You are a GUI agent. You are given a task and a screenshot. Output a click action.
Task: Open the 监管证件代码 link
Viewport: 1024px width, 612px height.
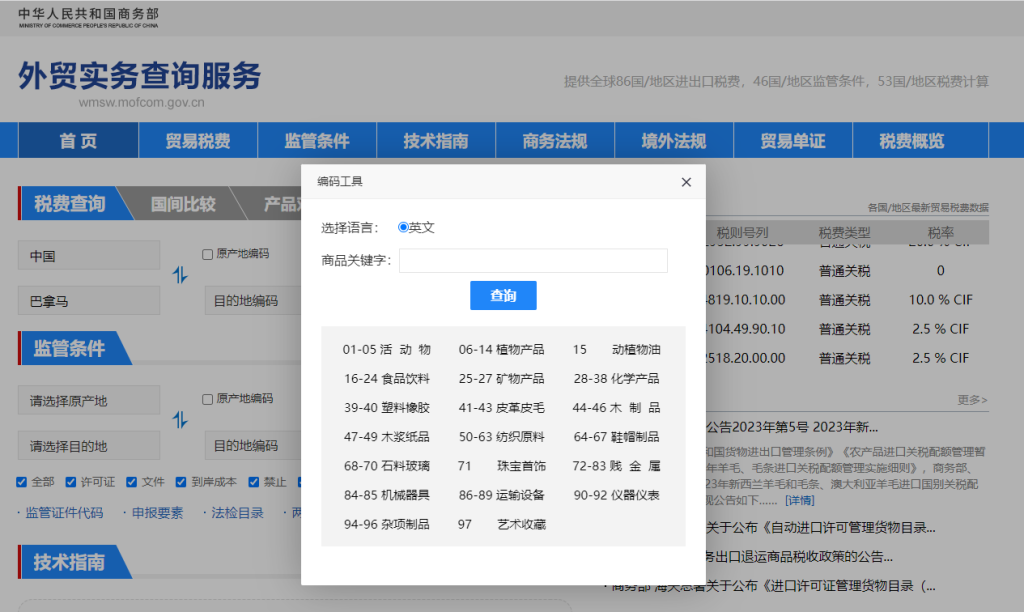(x=64, y=513)
